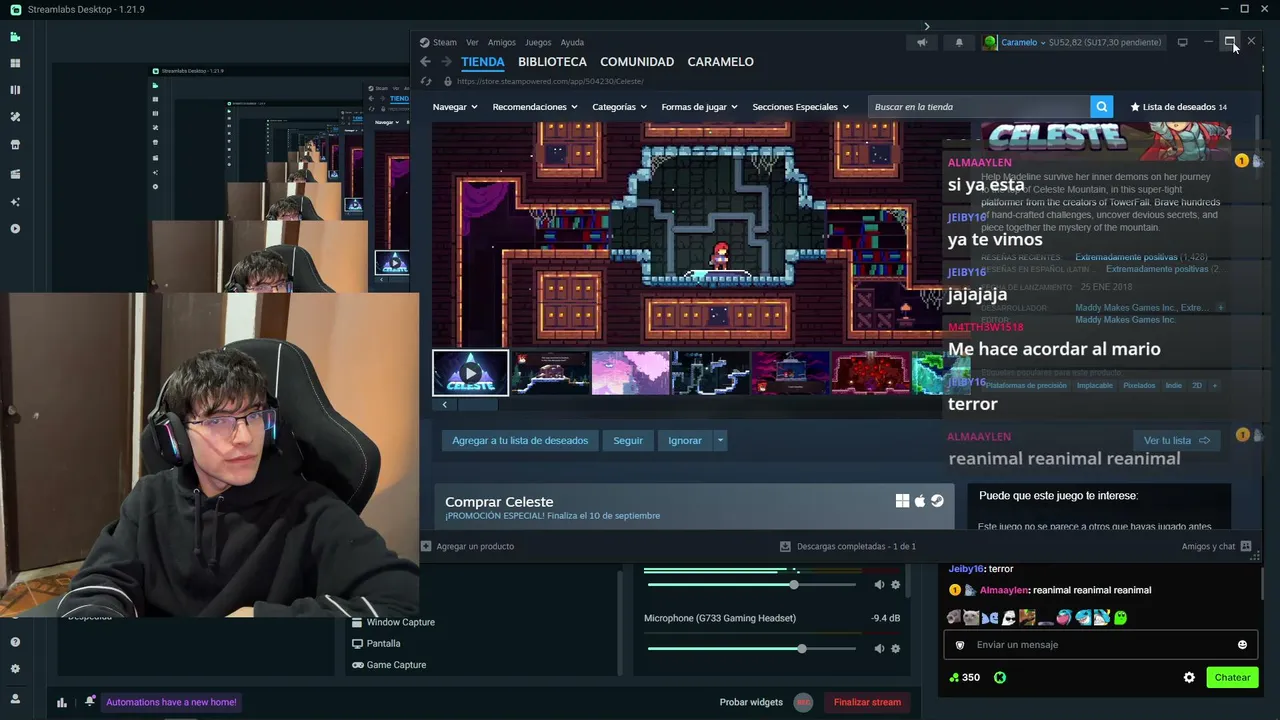Click the Probar widgets button
The height and width of the screenshot is (720, 1280).
pos(751,702)
